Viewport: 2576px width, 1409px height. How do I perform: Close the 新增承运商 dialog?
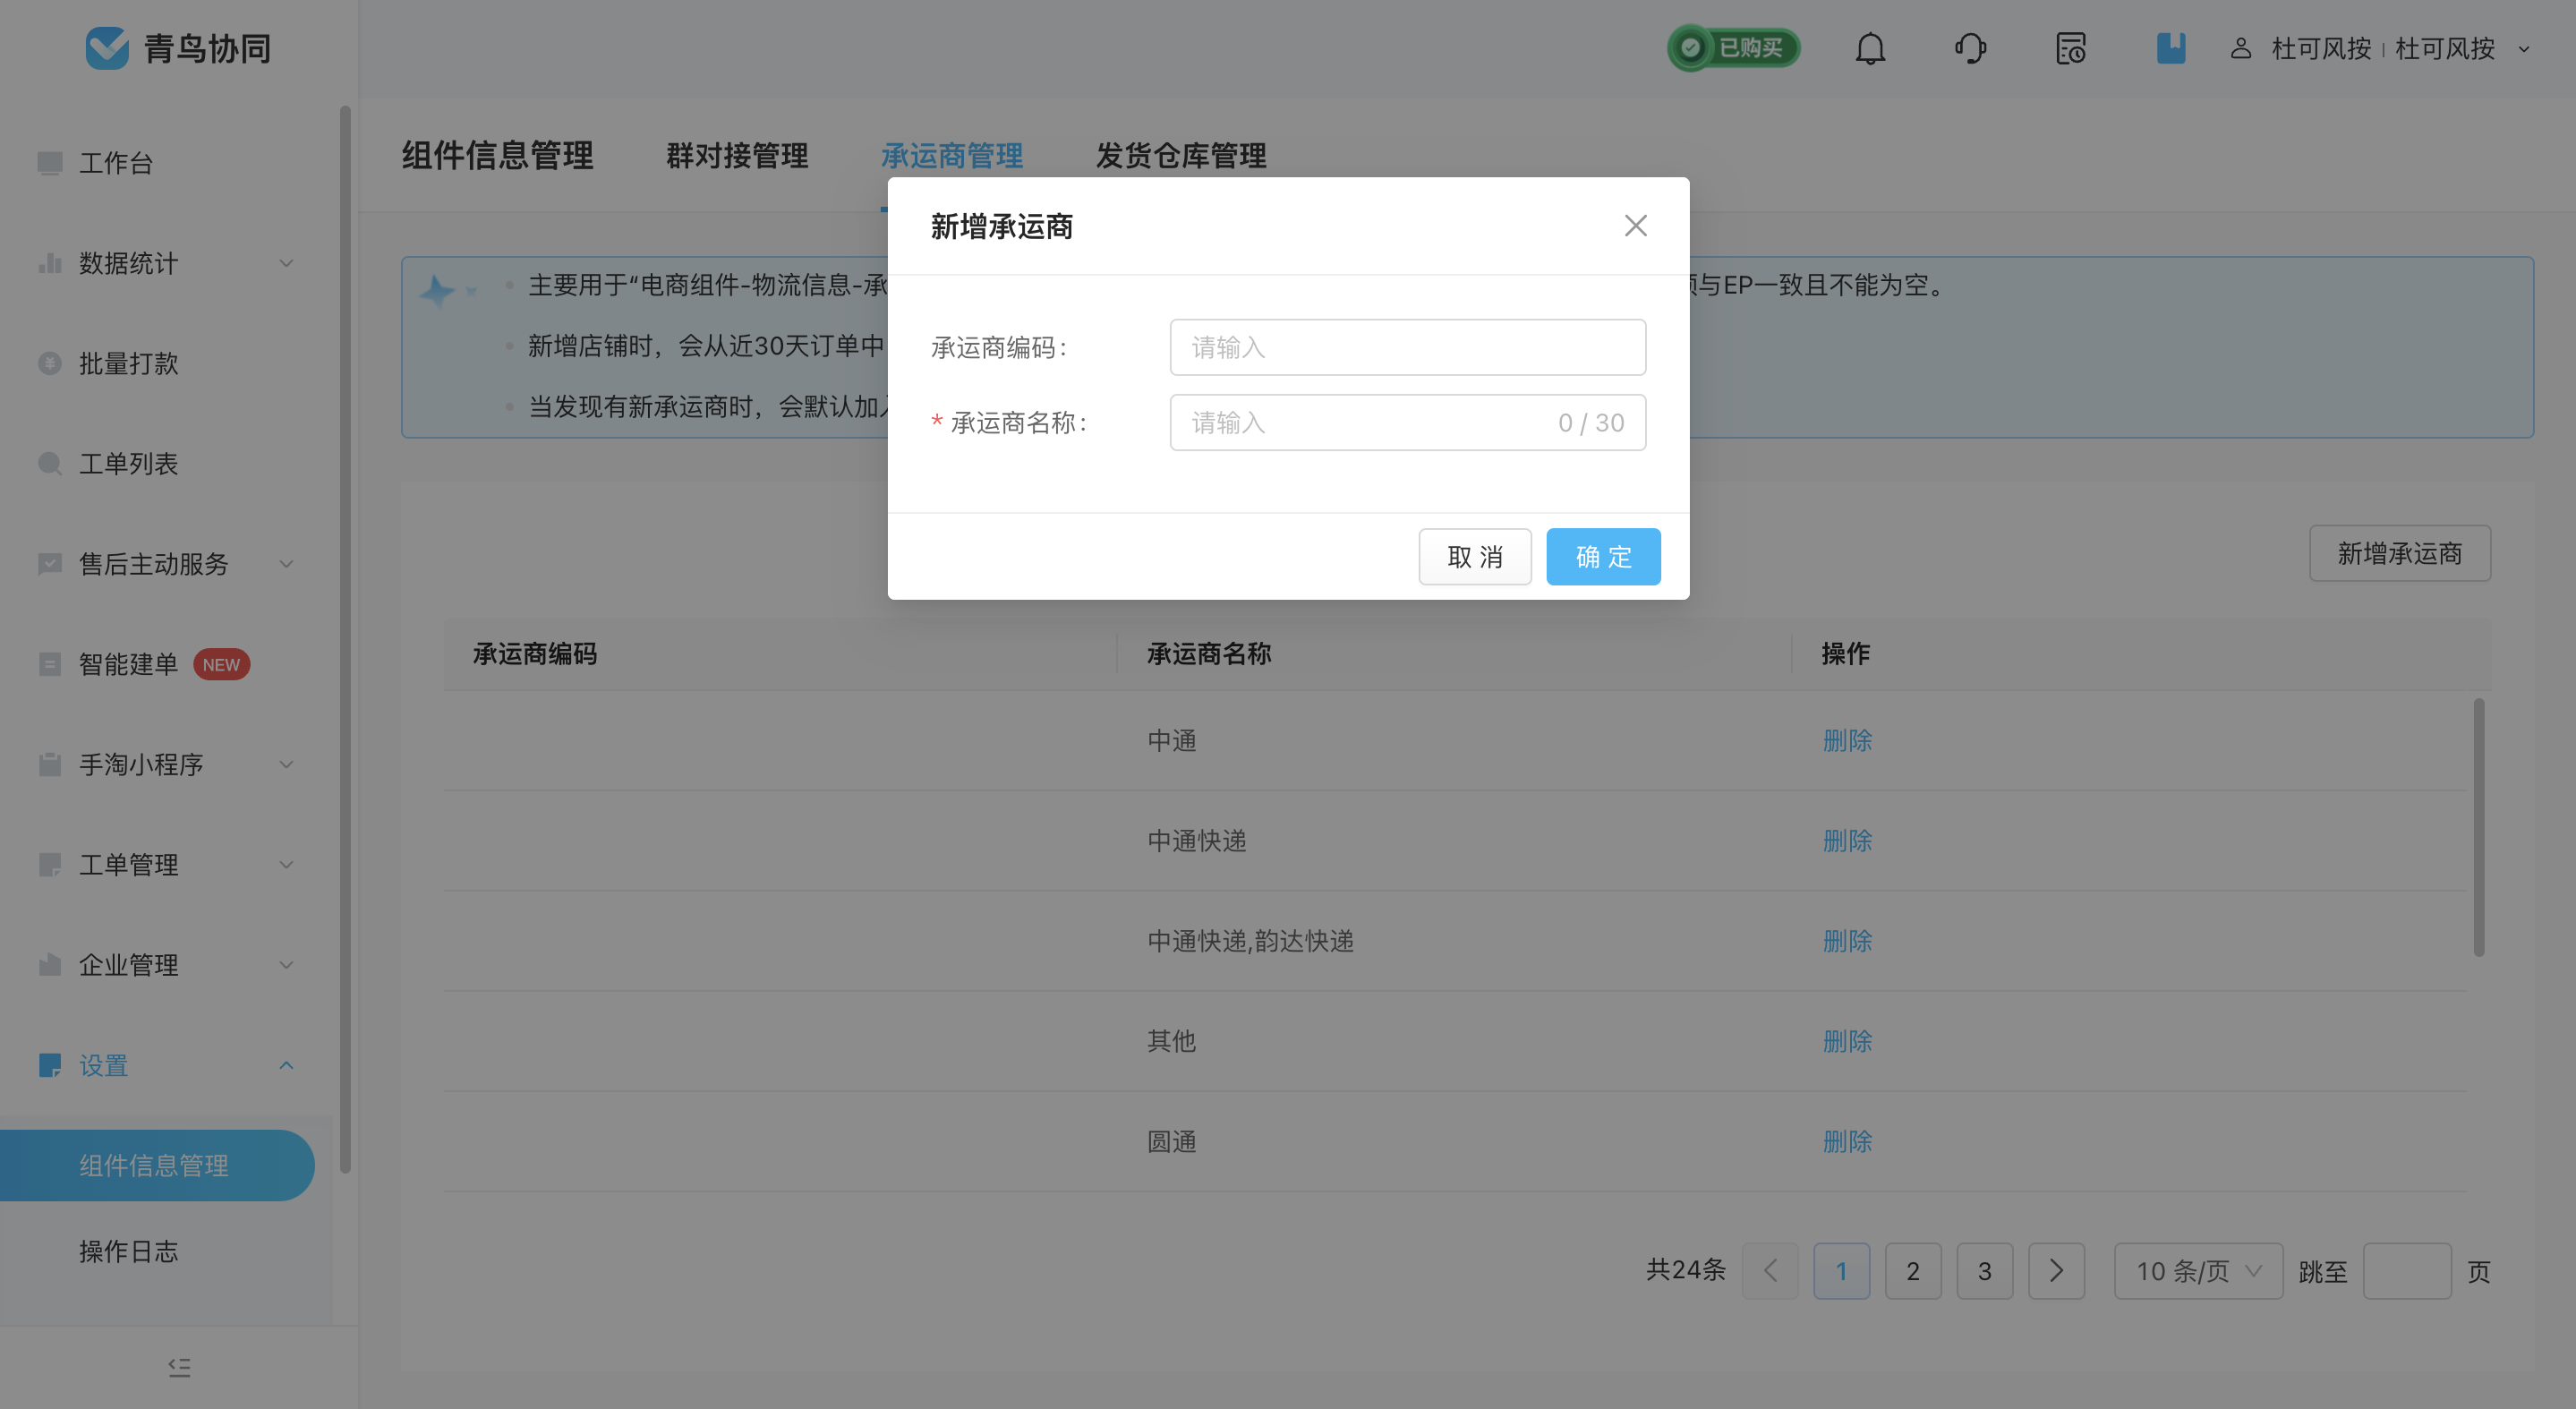click(x=1635, y=226)
